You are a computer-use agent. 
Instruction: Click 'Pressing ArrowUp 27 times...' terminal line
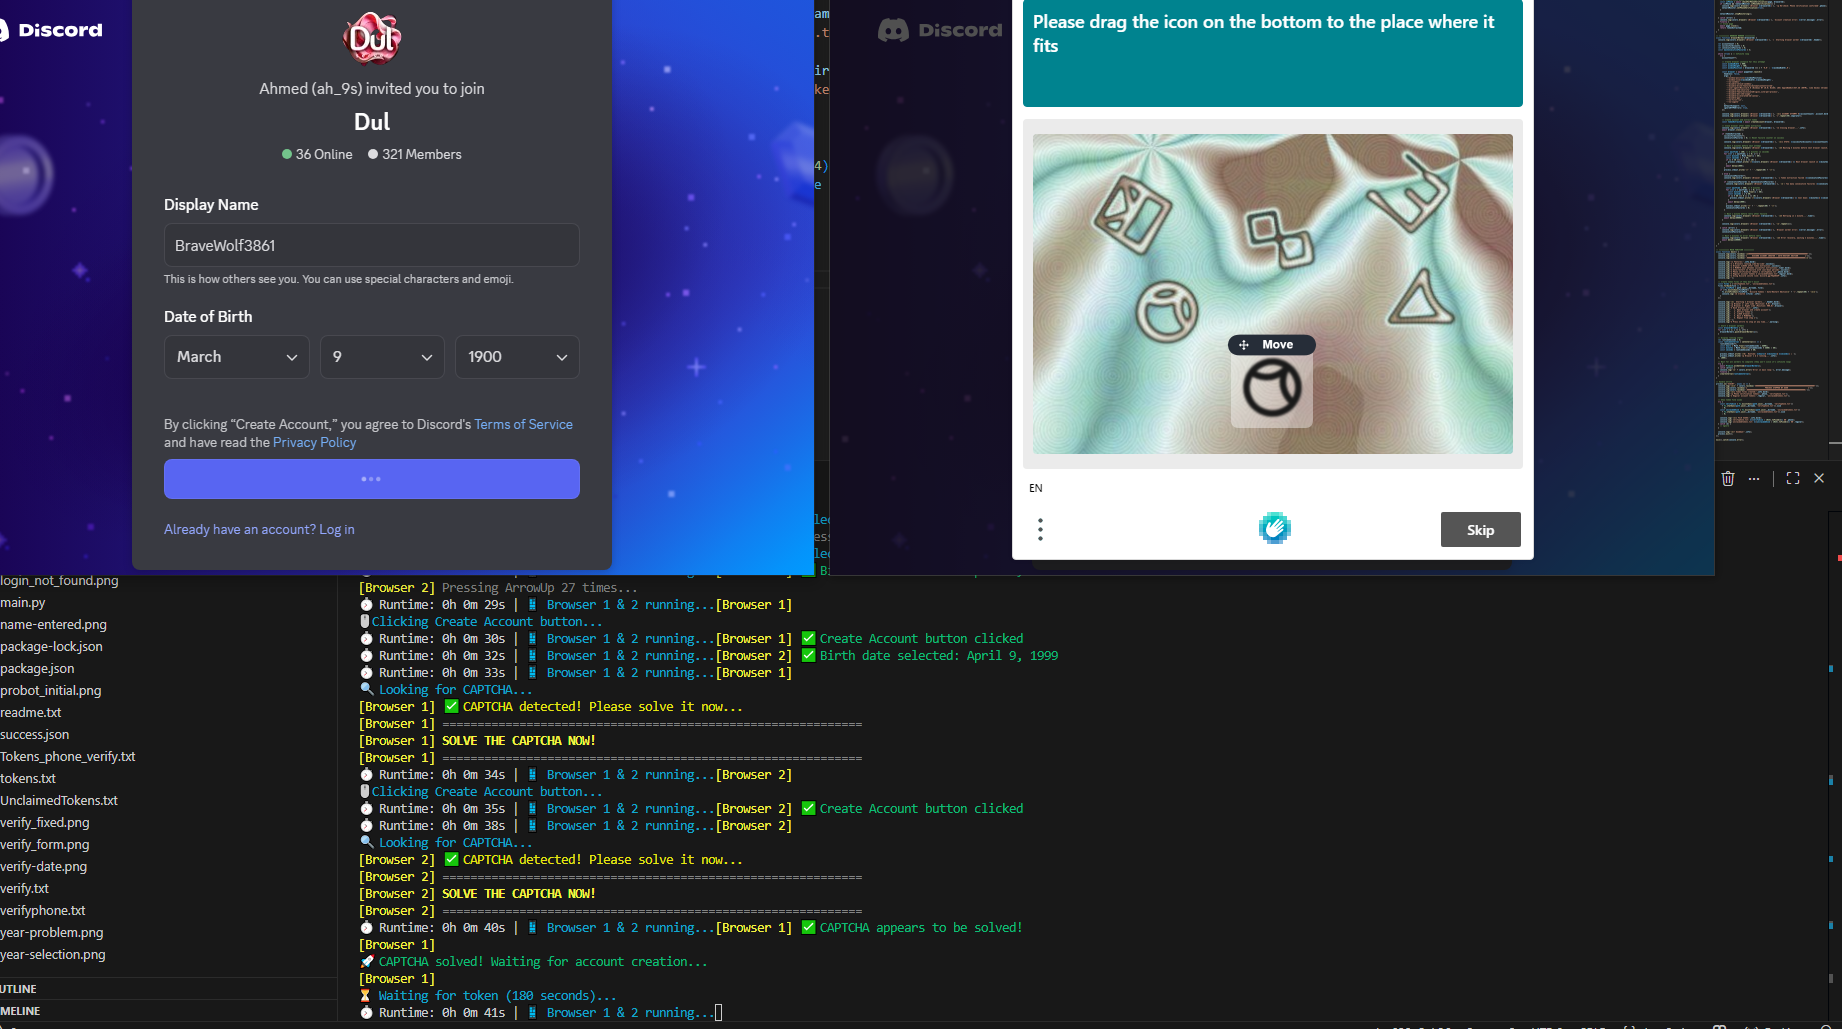point(539,588)
